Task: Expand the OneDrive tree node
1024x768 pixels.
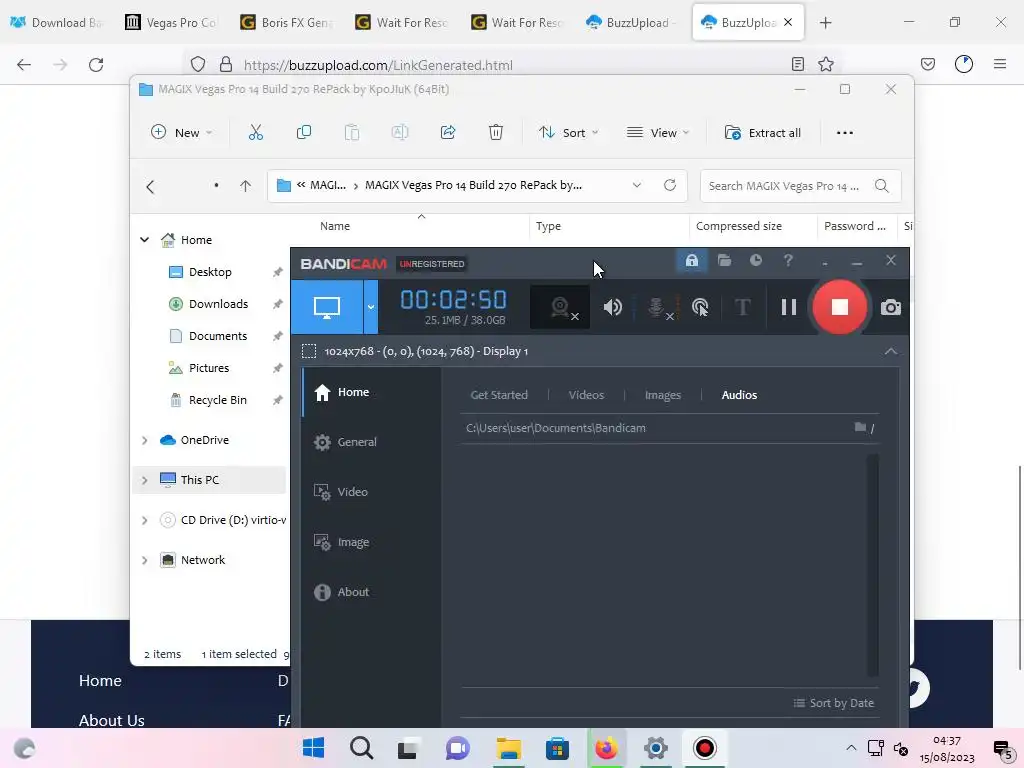Action: click(144, 440)
